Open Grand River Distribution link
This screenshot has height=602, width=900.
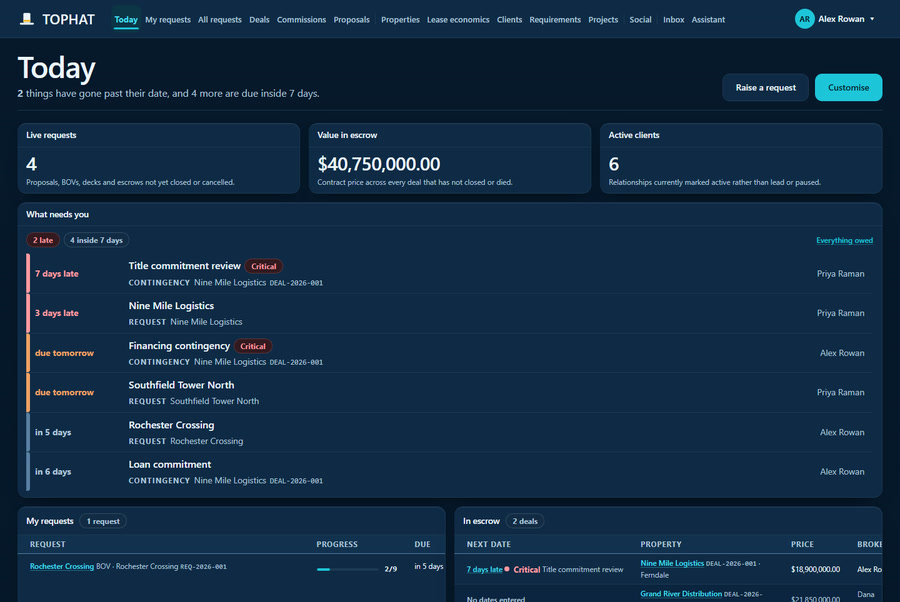(681, 594)
